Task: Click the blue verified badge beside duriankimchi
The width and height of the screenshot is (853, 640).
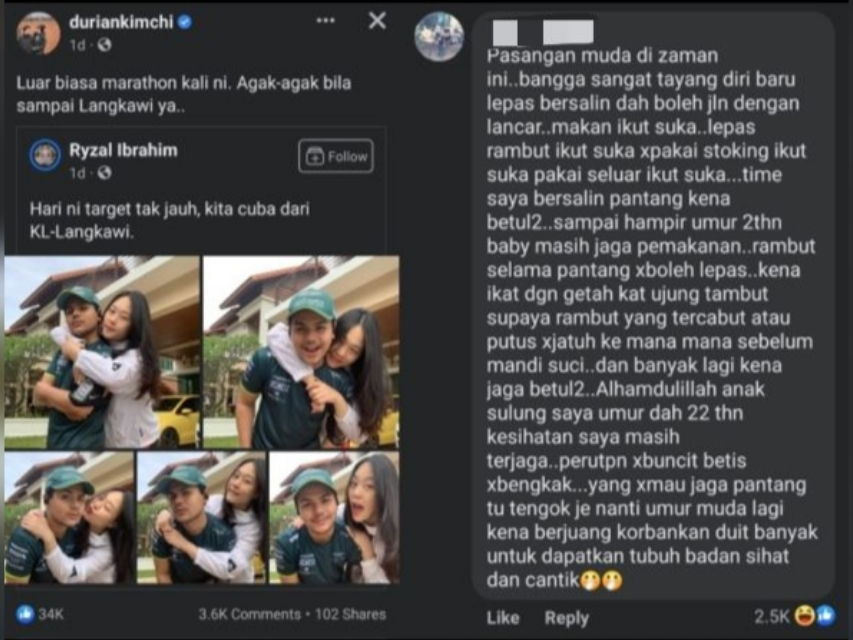Action: (x=185, y=22)
